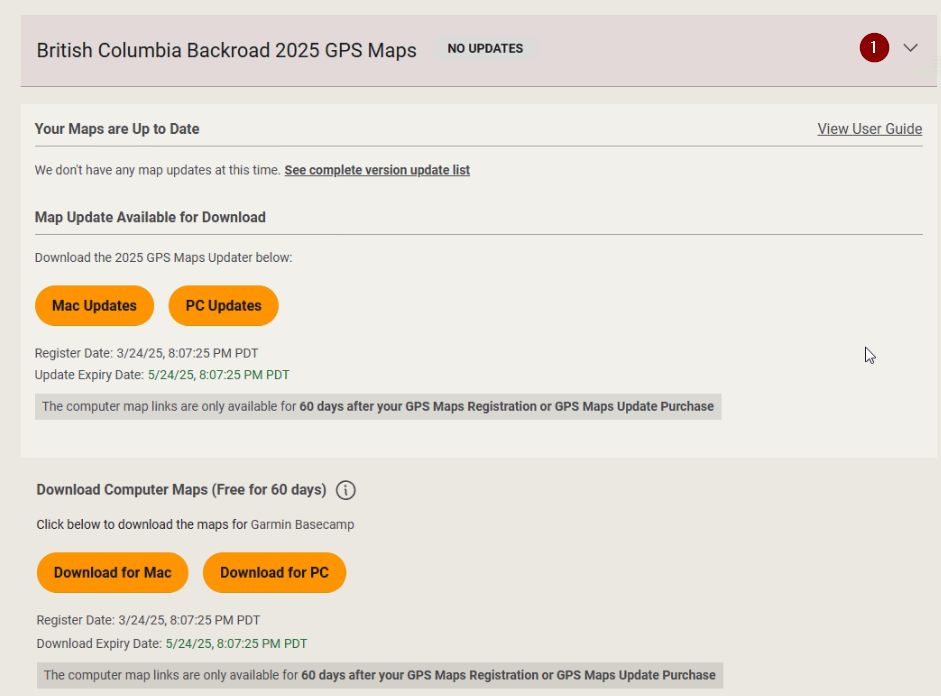
Task: Click the Download Computer Maps (Free for 60 days) heading
Action: click(x=181, y=490)
